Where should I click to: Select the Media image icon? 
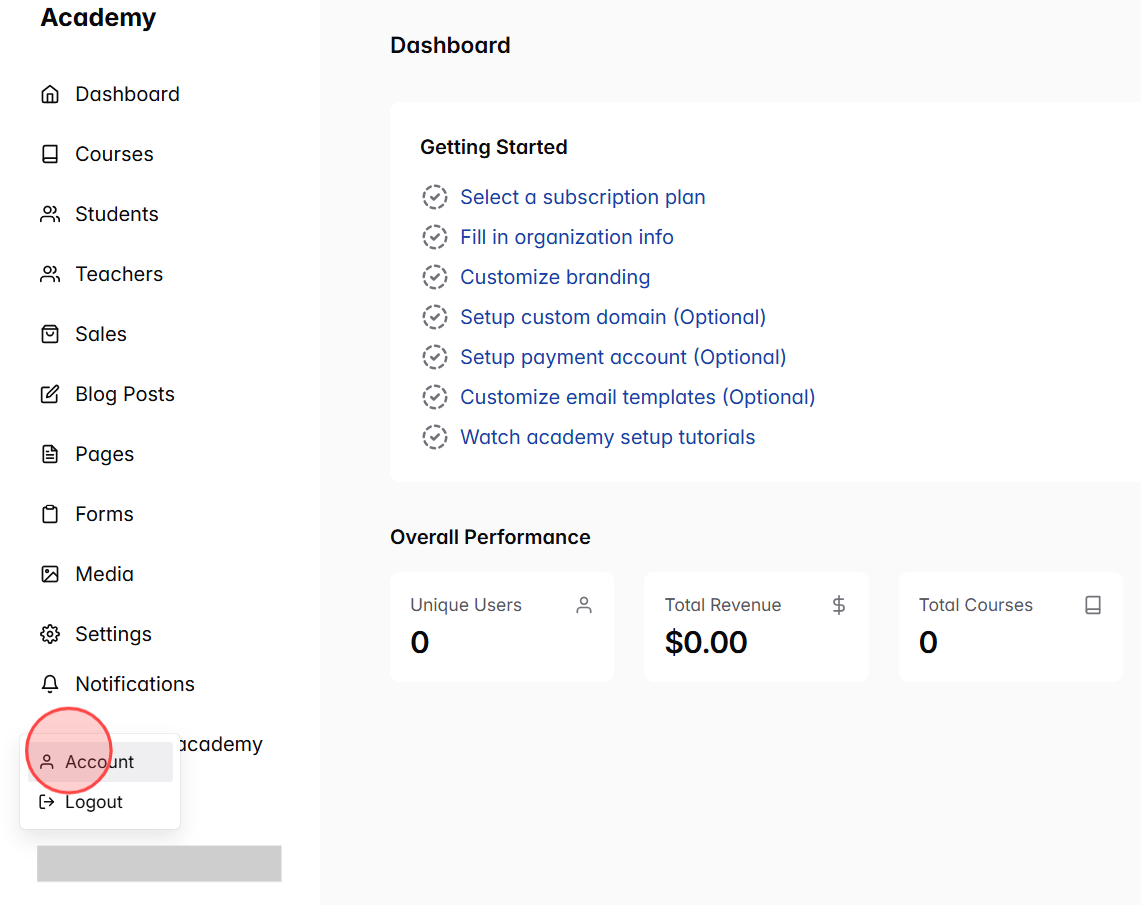(50, 573)
